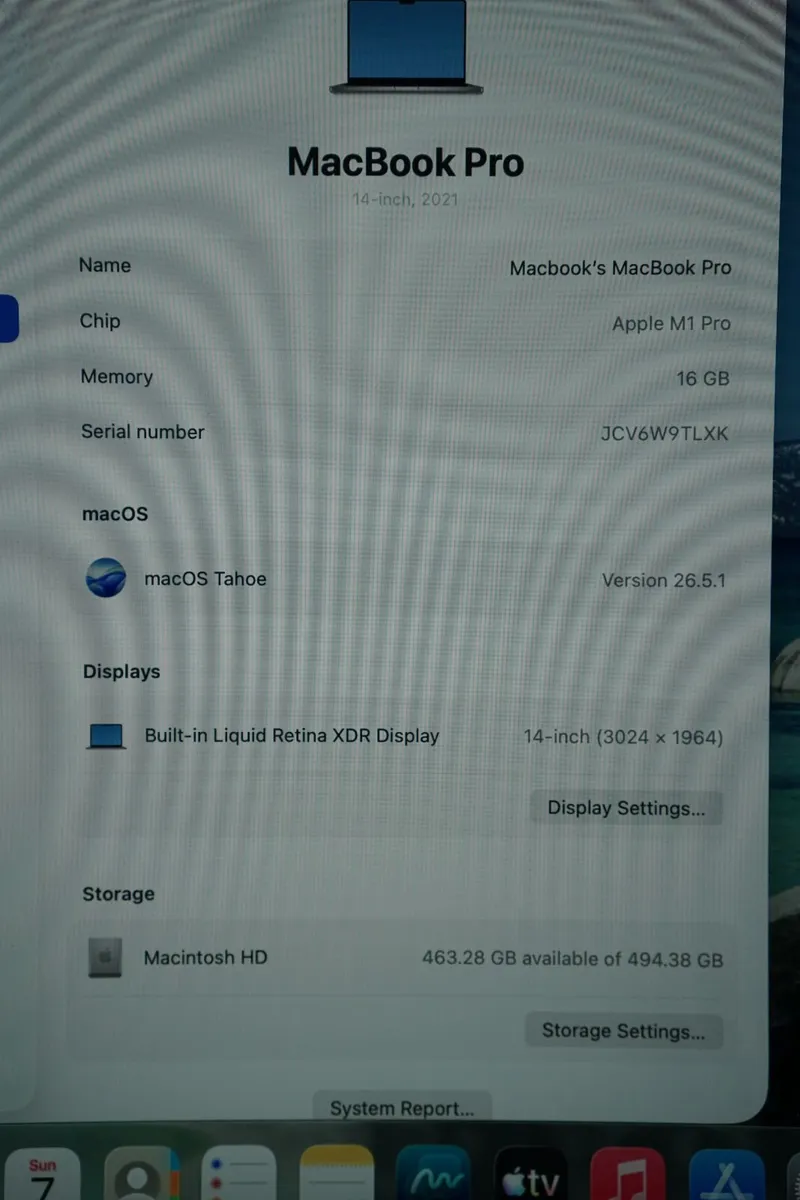800x1200 pixels.
Task: Launch the Music app from the Dock
Action: [x=628, y=1174]
